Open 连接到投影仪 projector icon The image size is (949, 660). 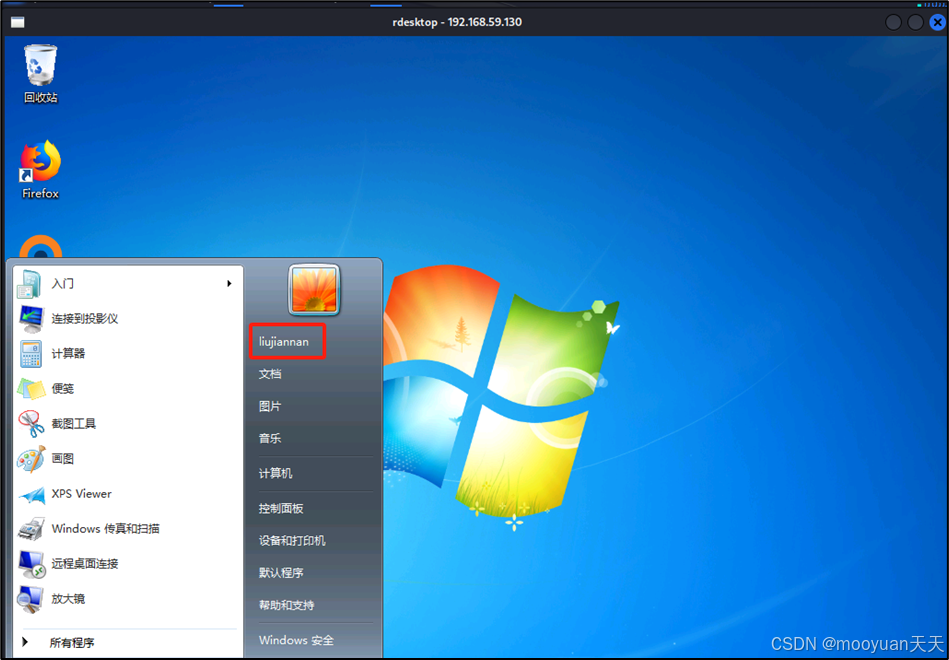tap(30, 318)
